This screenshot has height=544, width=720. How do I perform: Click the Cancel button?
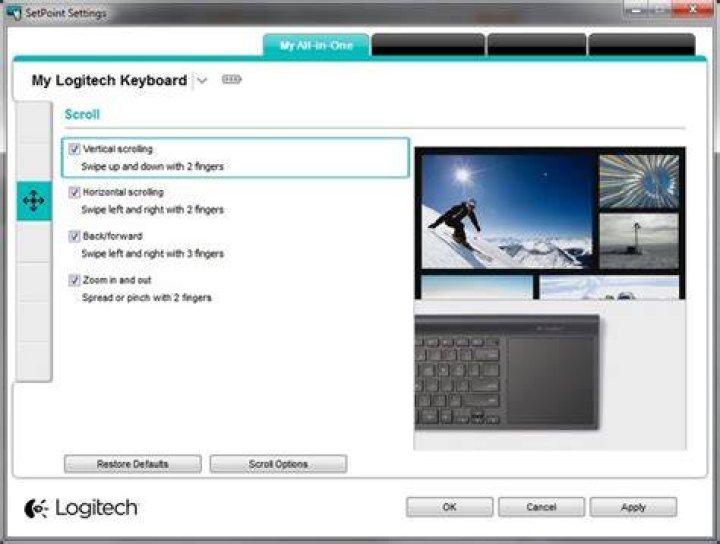(x=541, y=507)
